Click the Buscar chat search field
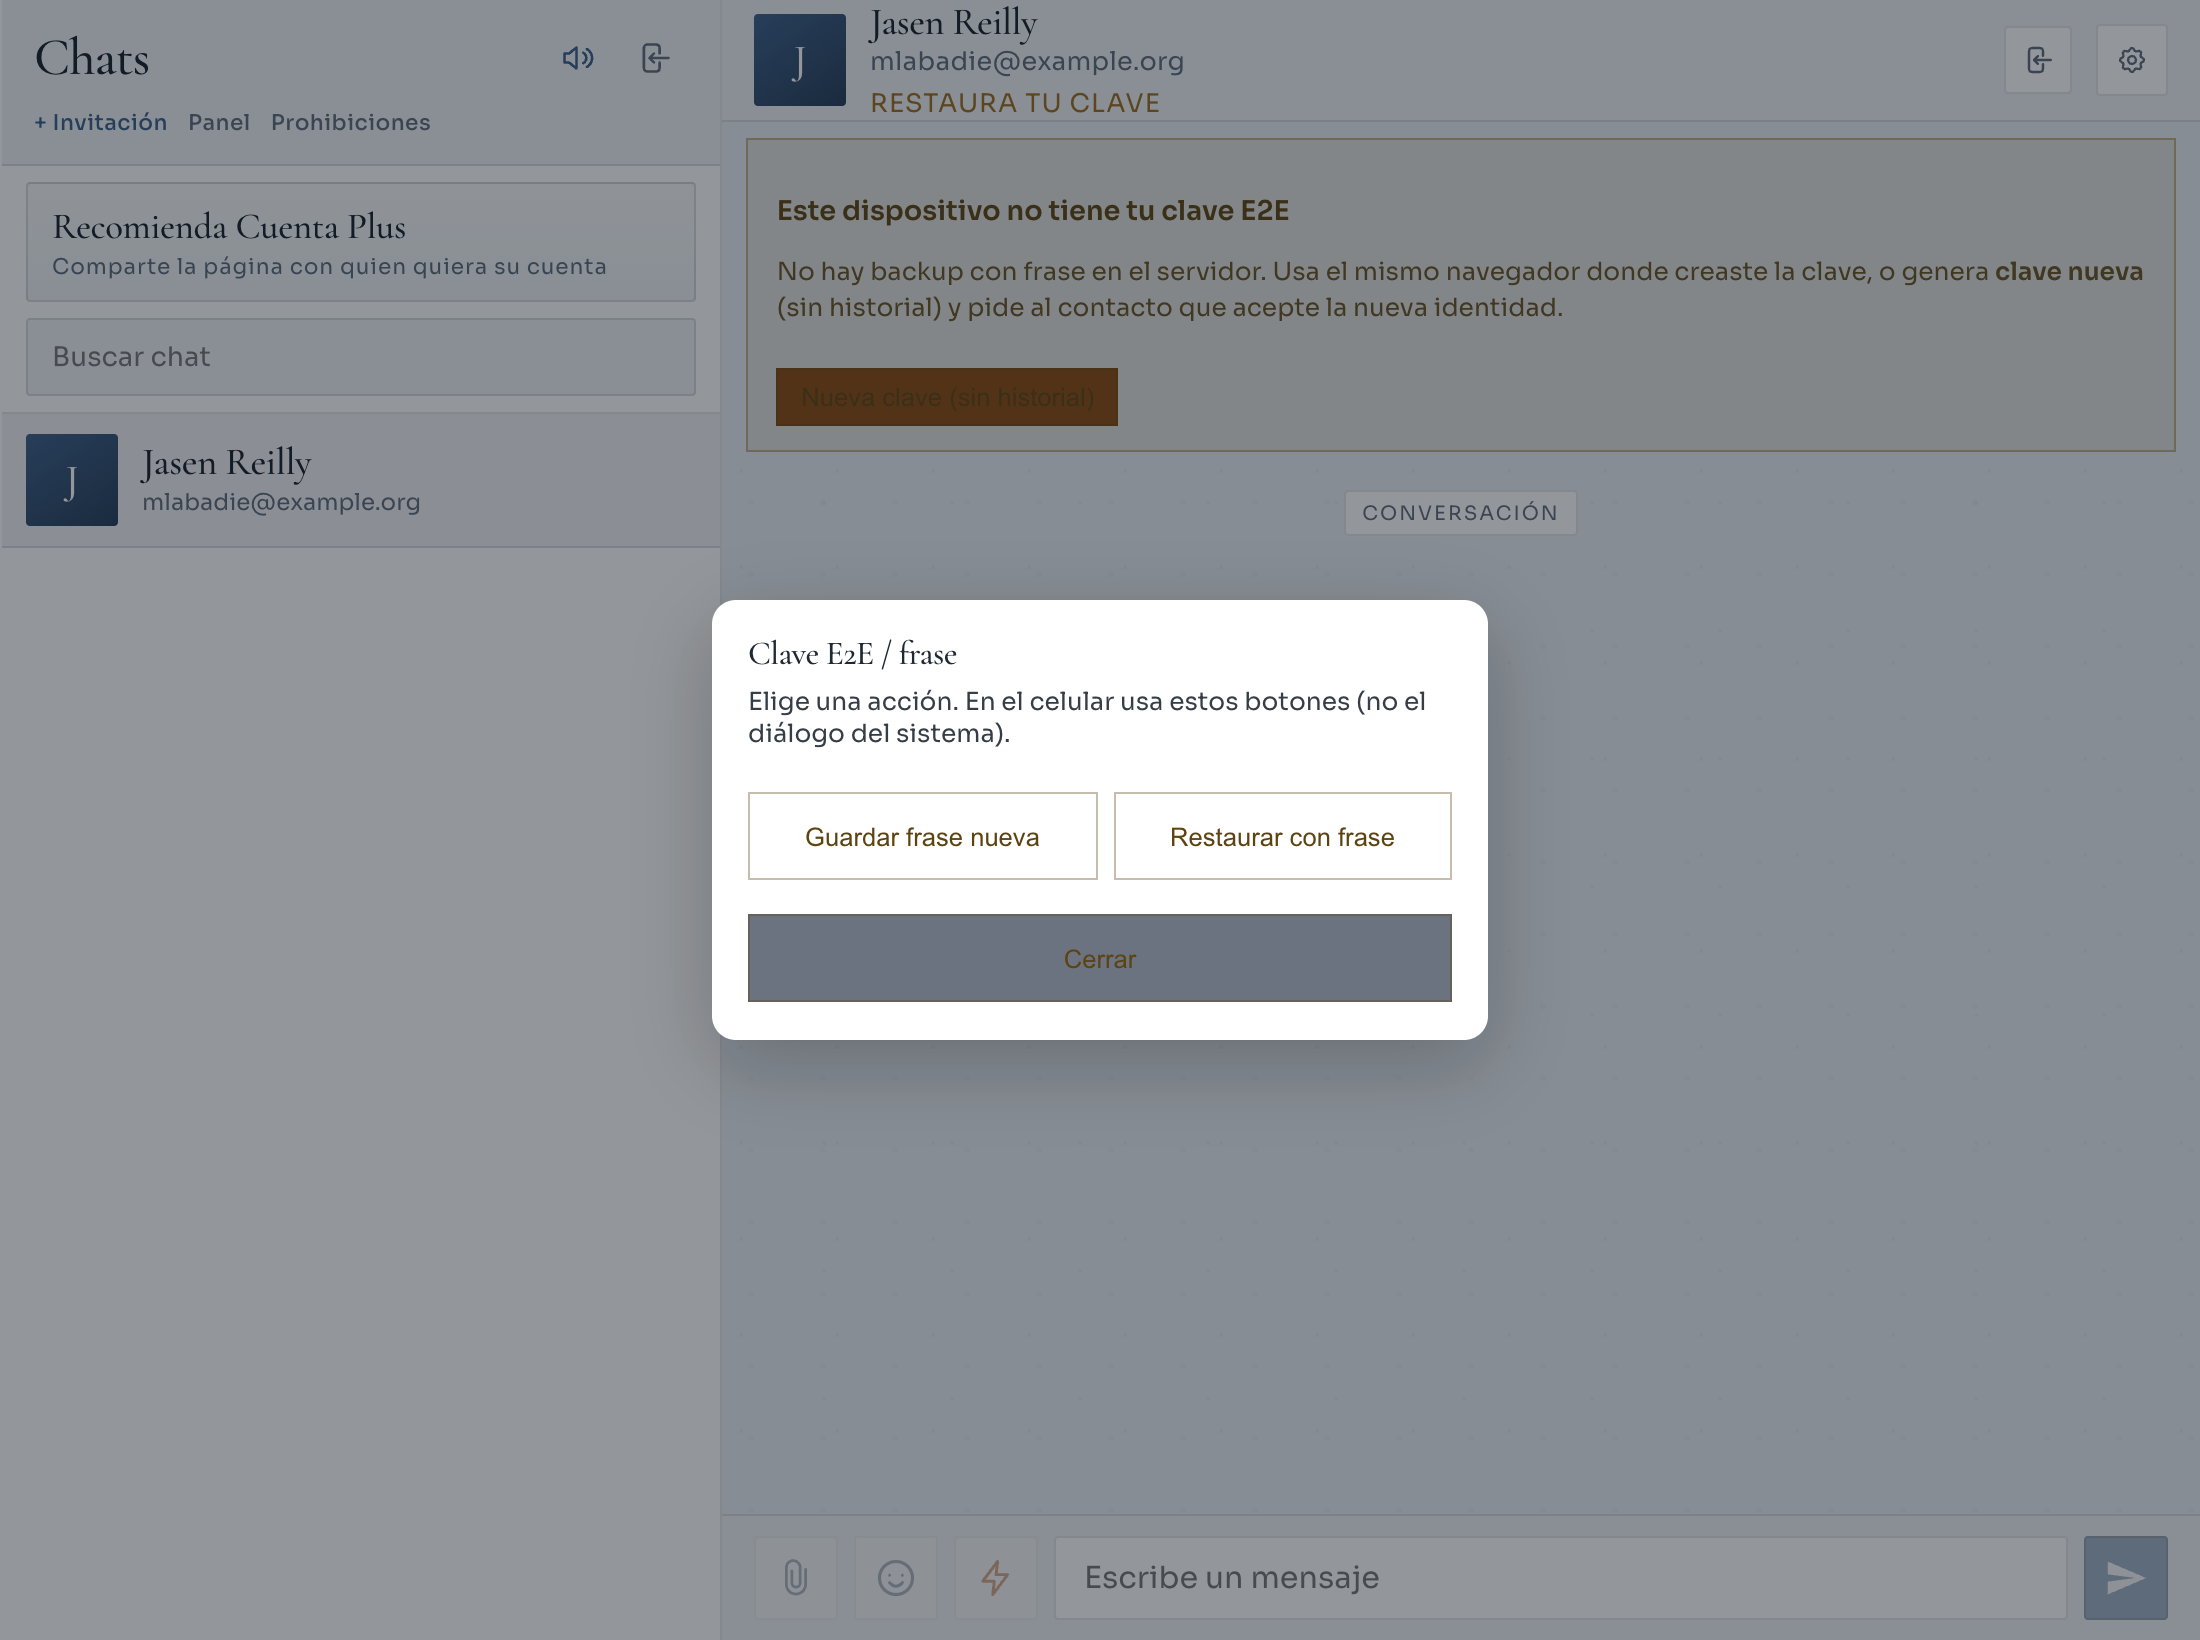Viewport: 2200px width, 1640px height. pos(360,357)
